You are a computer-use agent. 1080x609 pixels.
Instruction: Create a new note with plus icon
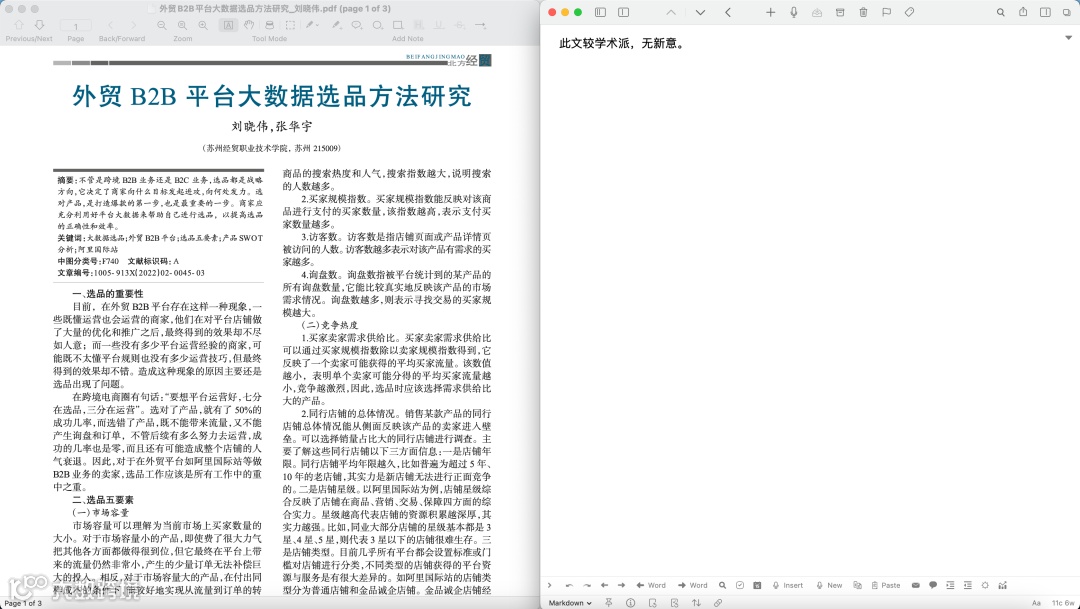770,12
